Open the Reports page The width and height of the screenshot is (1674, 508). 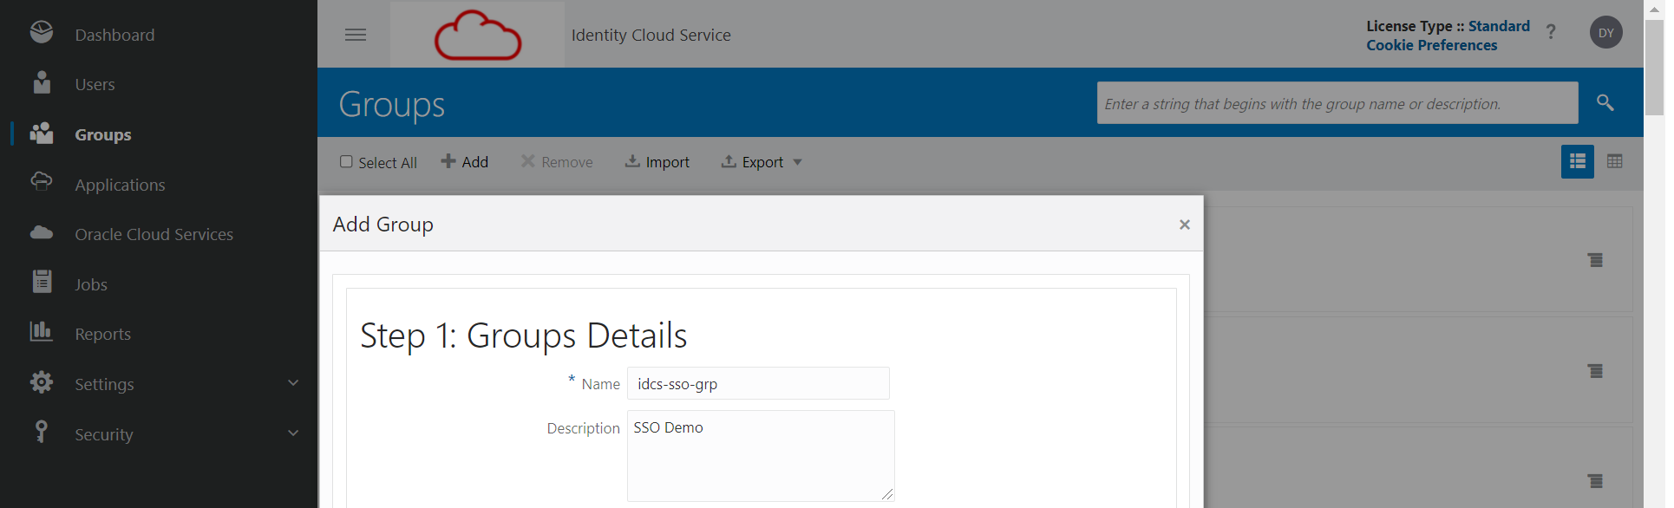[x=103, y=334]
